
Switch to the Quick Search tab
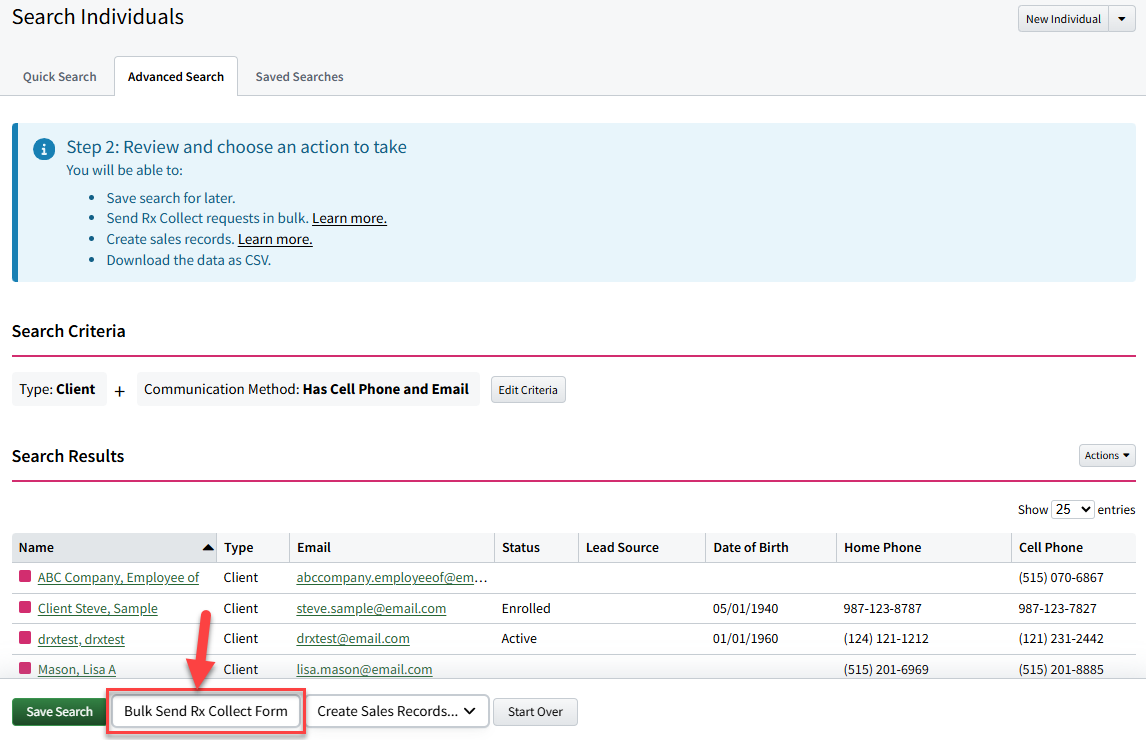(x=59, y=76)
